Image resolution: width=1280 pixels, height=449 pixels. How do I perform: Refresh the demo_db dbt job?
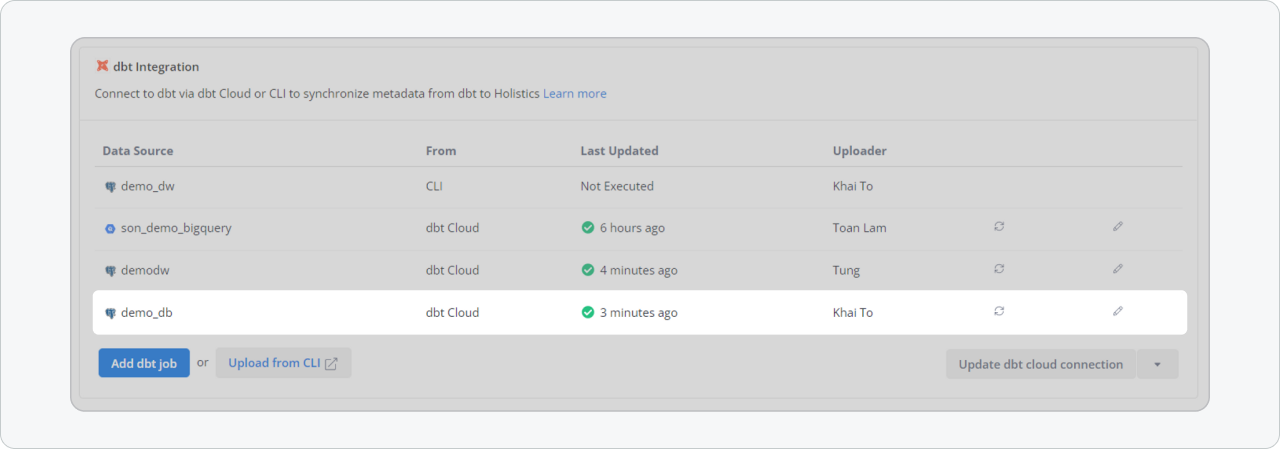(998, 311)
